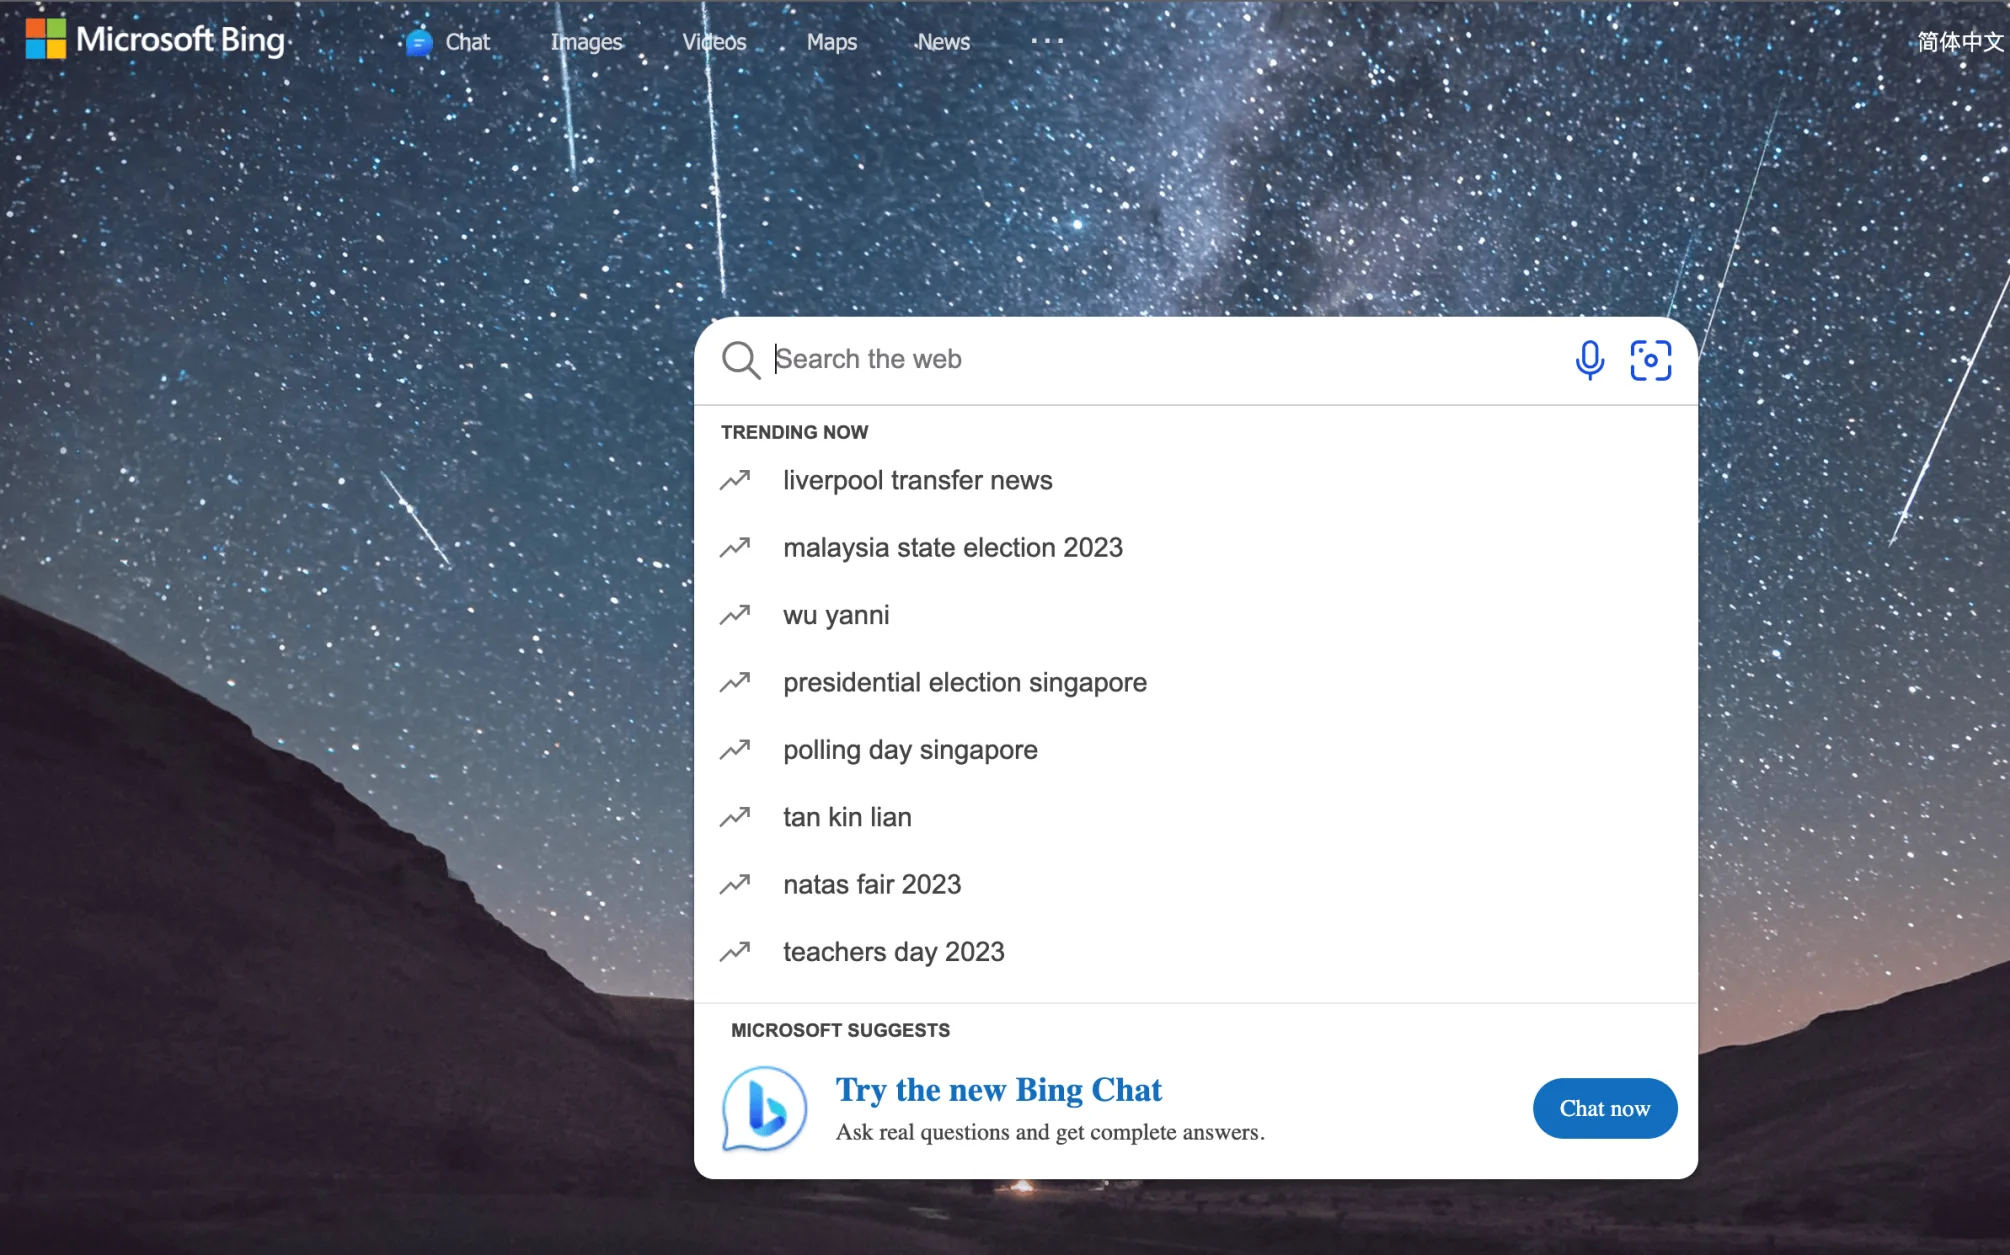Click the Ask real questions description text

coord(1050,1132)
